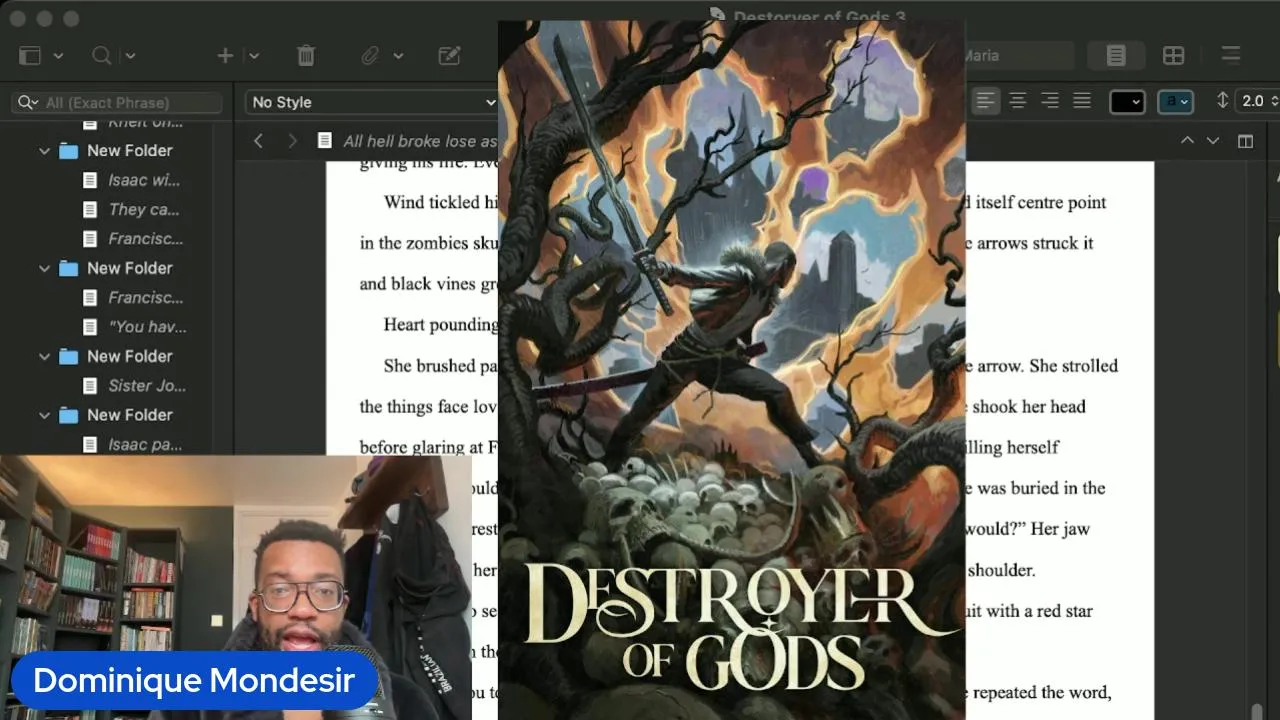Collapse the New Folder containing Sister Jo...
Screen dimensions: 1280x720
pos(44,357)
